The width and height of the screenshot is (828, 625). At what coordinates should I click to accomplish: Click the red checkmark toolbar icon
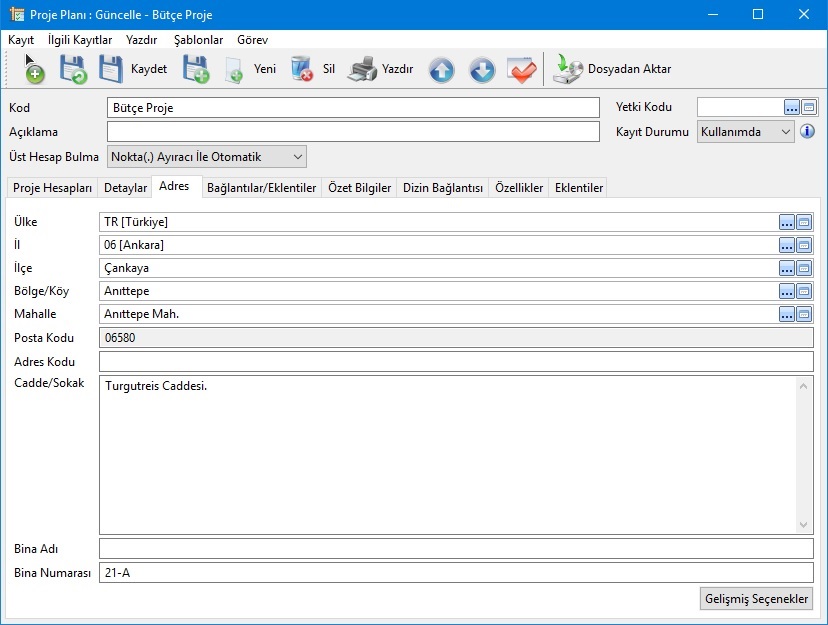[522, 70]
